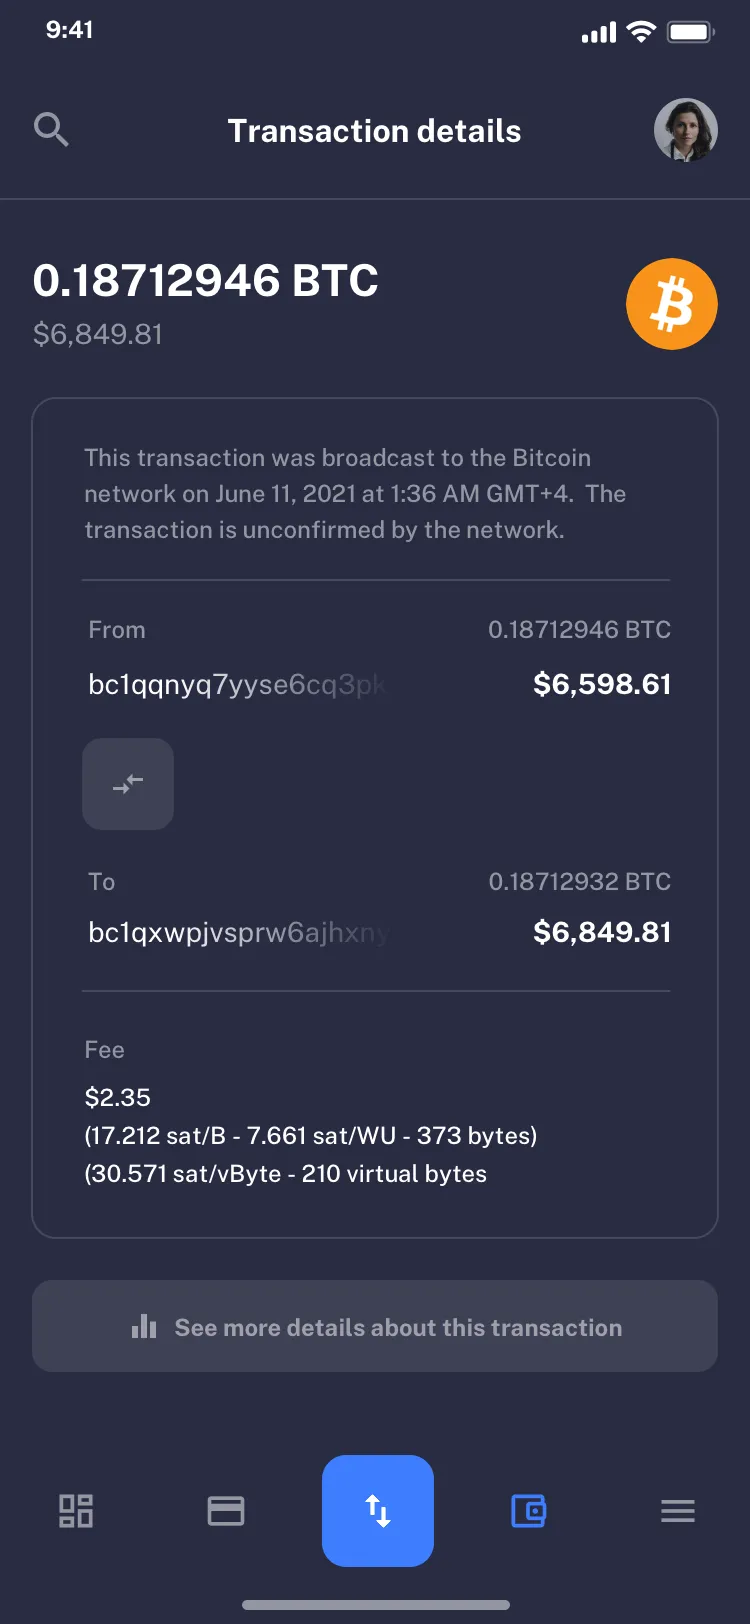Screen dimensions: 750x1624
Task: Click the 0.18712946 BTC amount heading
Action: (x=206, y=281)
